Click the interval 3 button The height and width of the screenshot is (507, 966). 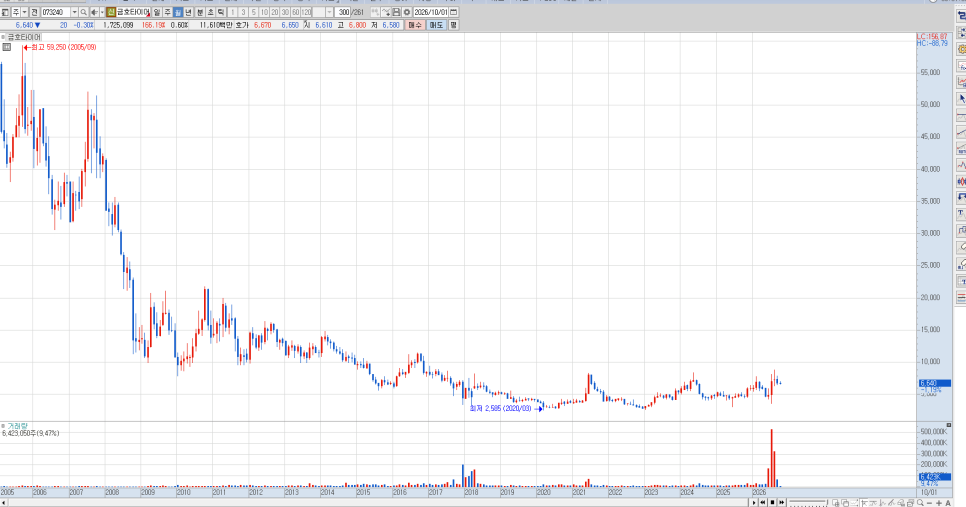[243, 12]
